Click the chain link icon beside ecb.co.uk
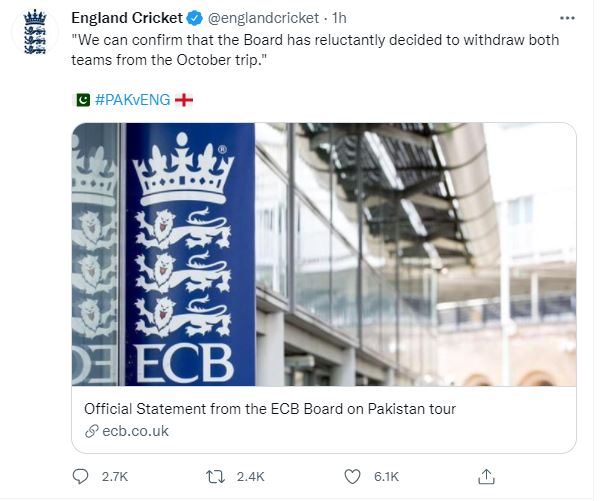 pos(91,431)
